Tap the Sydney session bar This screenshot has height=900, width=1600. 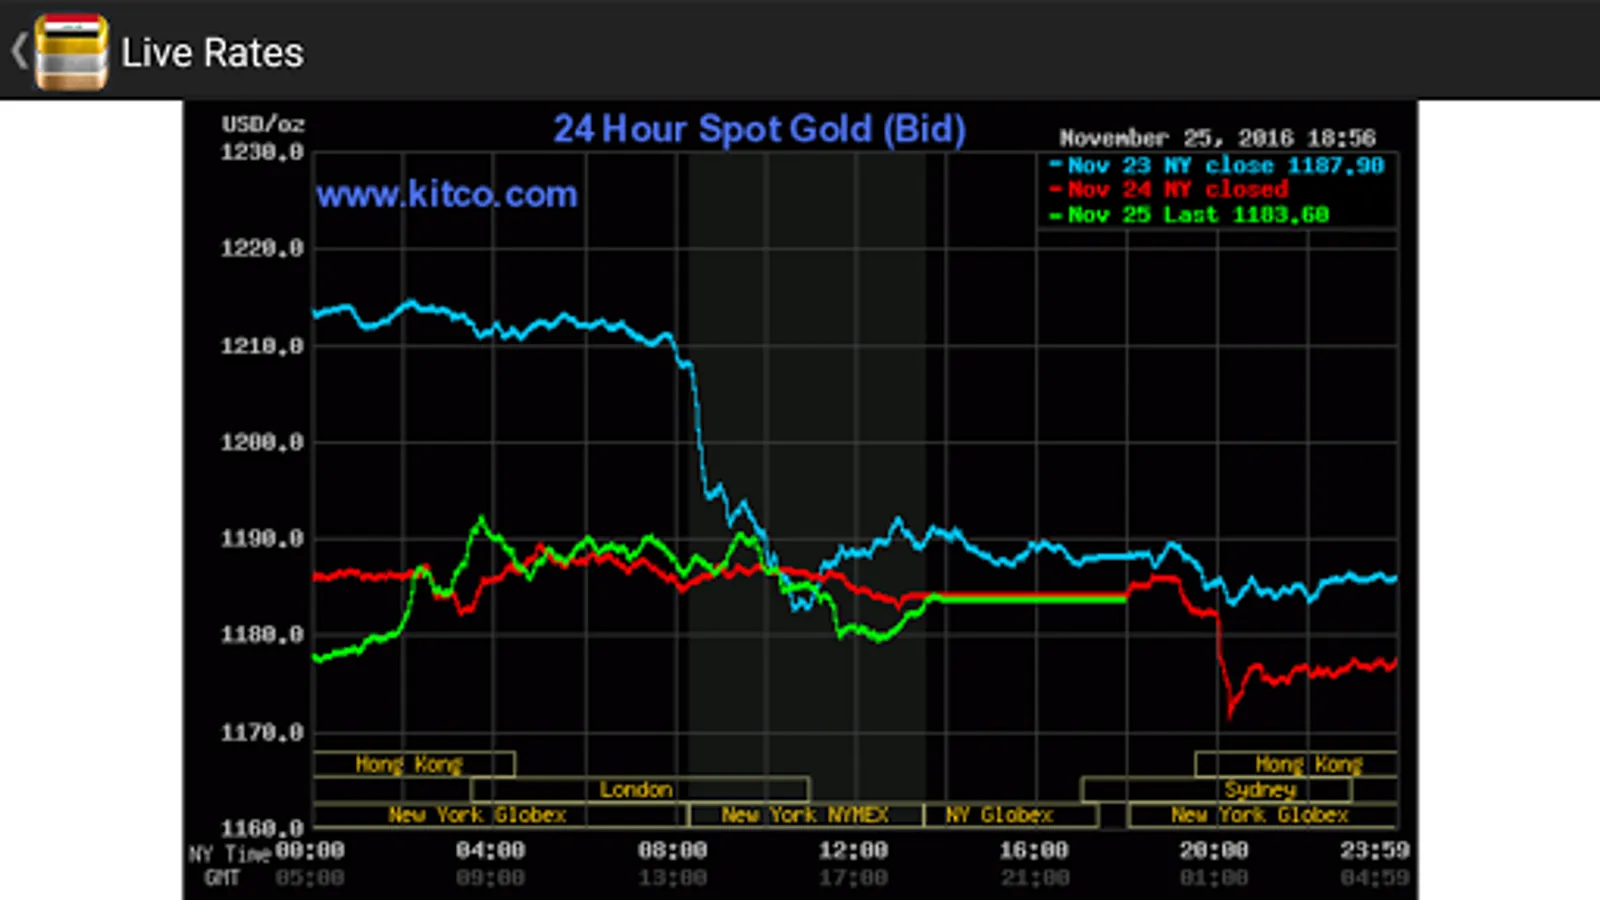pyautogui.click(x=1217, y=790)
